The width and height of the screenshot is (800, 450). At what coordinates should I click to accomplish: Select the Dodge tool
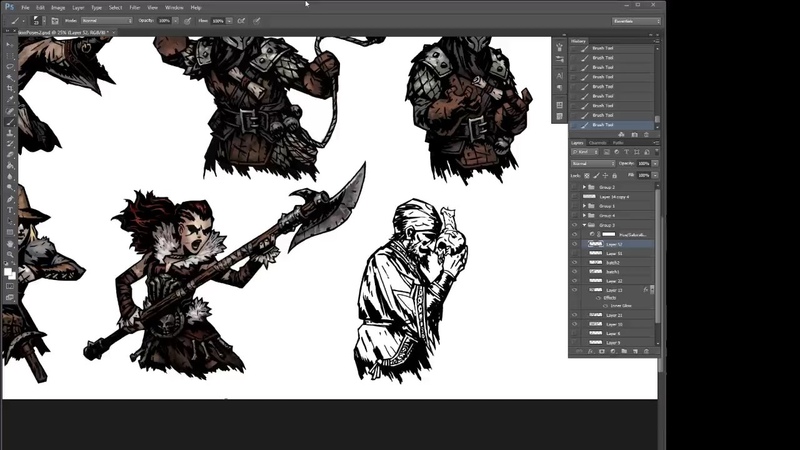10,187
